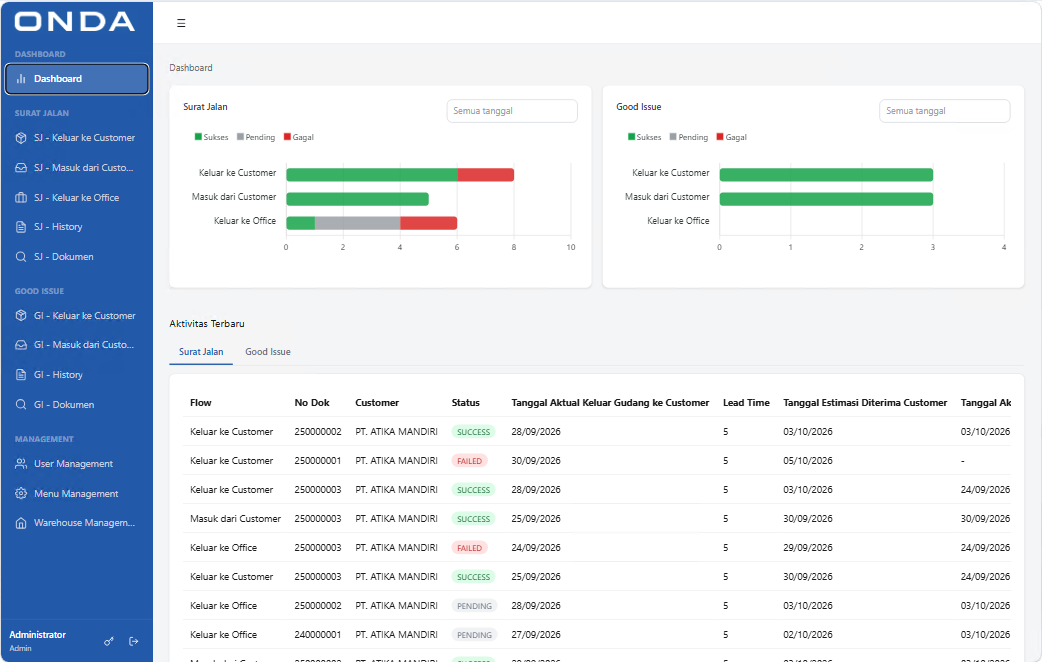
Task: Click GI - History document icon
Action: [21, 375]
